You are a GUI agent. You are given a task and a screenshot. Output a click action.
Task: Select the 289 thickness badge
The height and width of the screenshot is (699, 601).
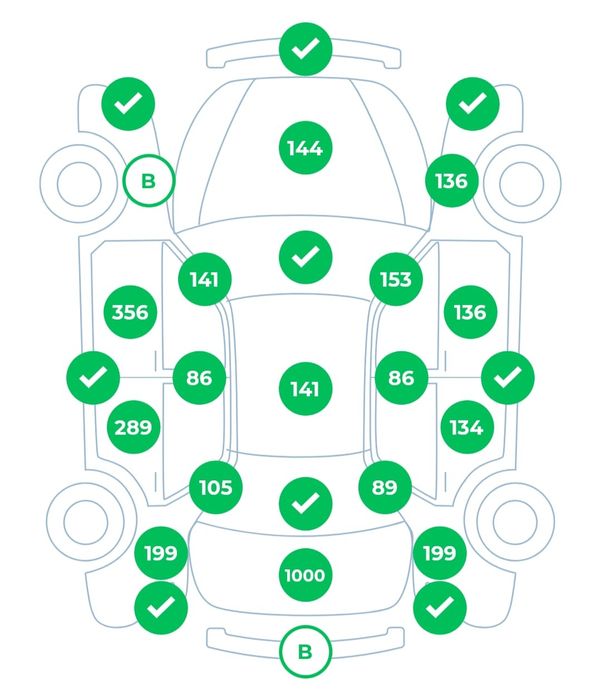(133, 428)
